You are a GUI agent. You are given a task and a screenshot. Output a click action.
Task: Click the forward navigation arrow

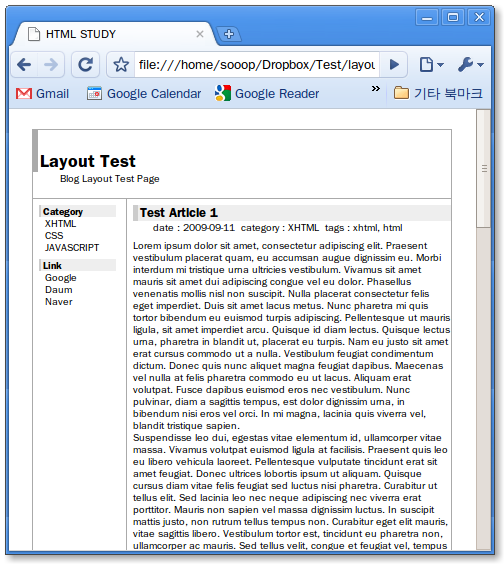click(x=51, y=65)
